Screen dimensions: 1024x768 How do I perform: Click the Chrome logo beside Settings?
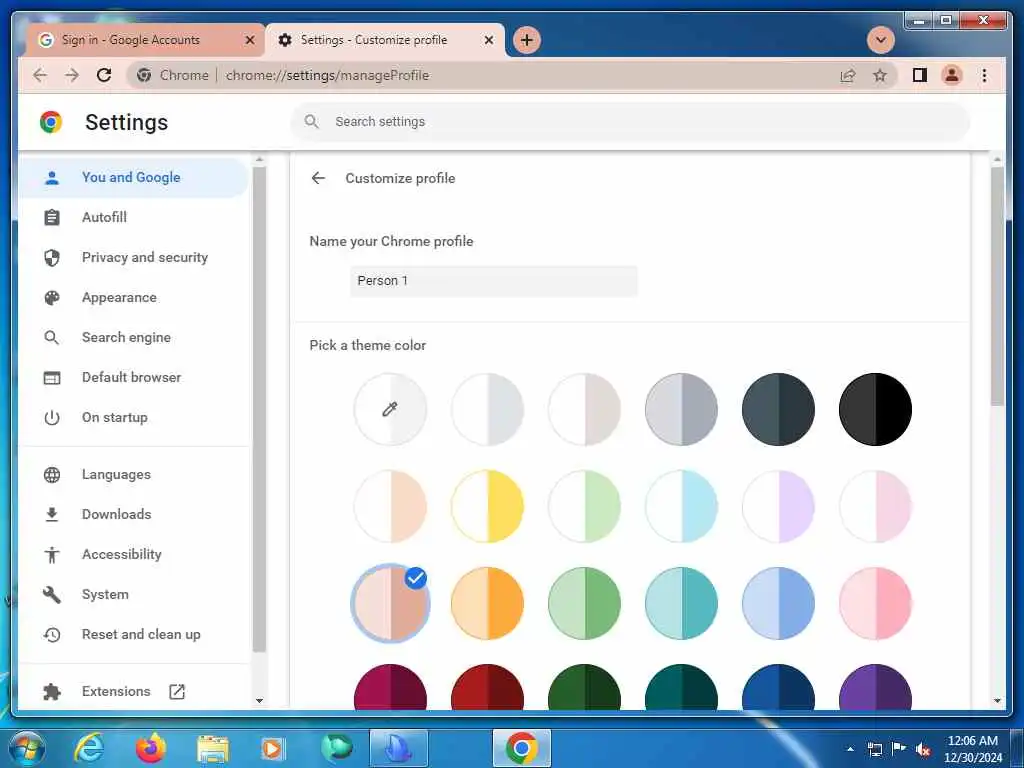coord(51,122)
